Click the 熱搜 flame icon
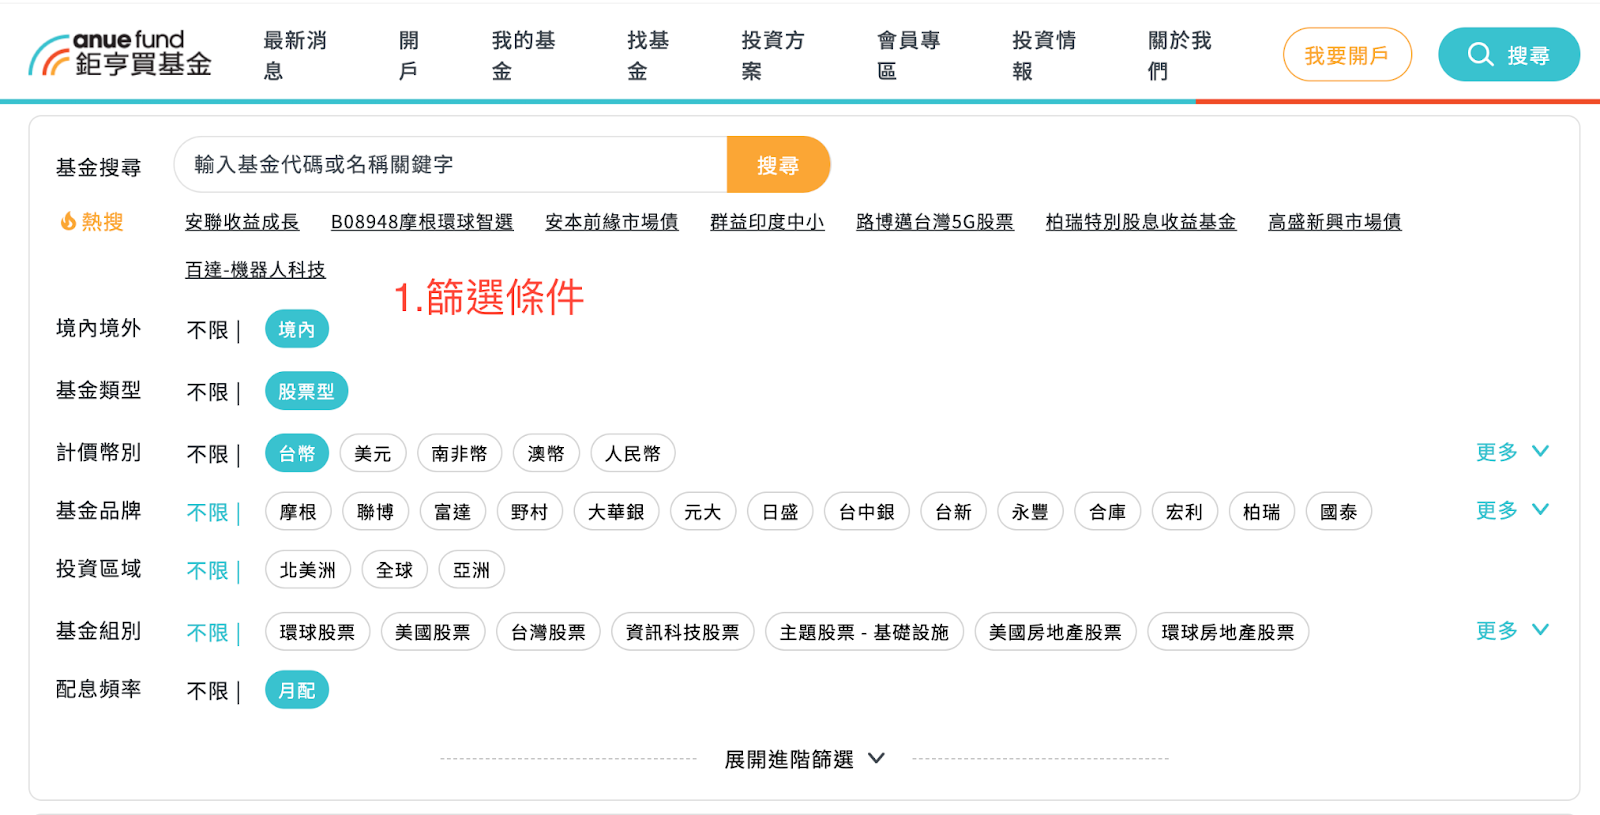The height and width of the screenshot is (815, 1600). click(68, 221)
